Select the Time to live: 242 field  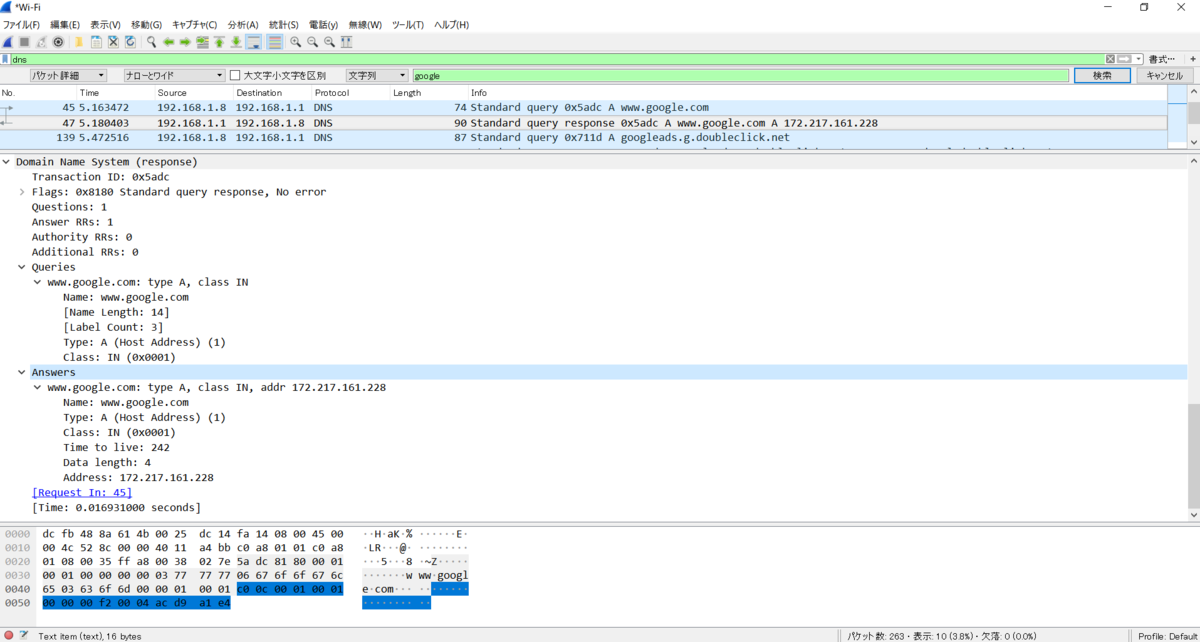(x=116, y=447)
